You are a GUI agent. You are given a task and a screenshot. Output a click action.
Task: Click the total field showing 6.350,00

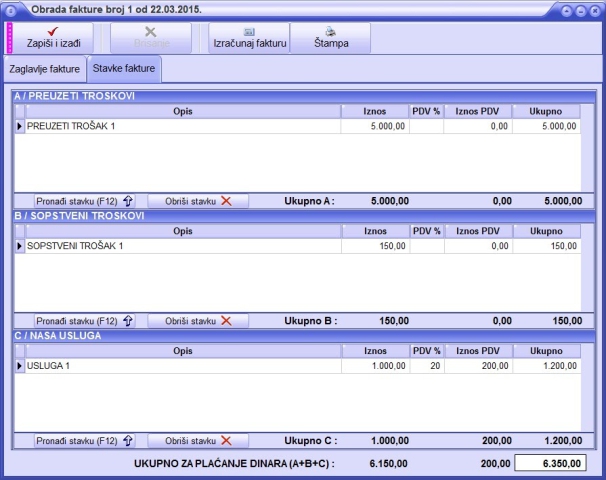(554, 463)
